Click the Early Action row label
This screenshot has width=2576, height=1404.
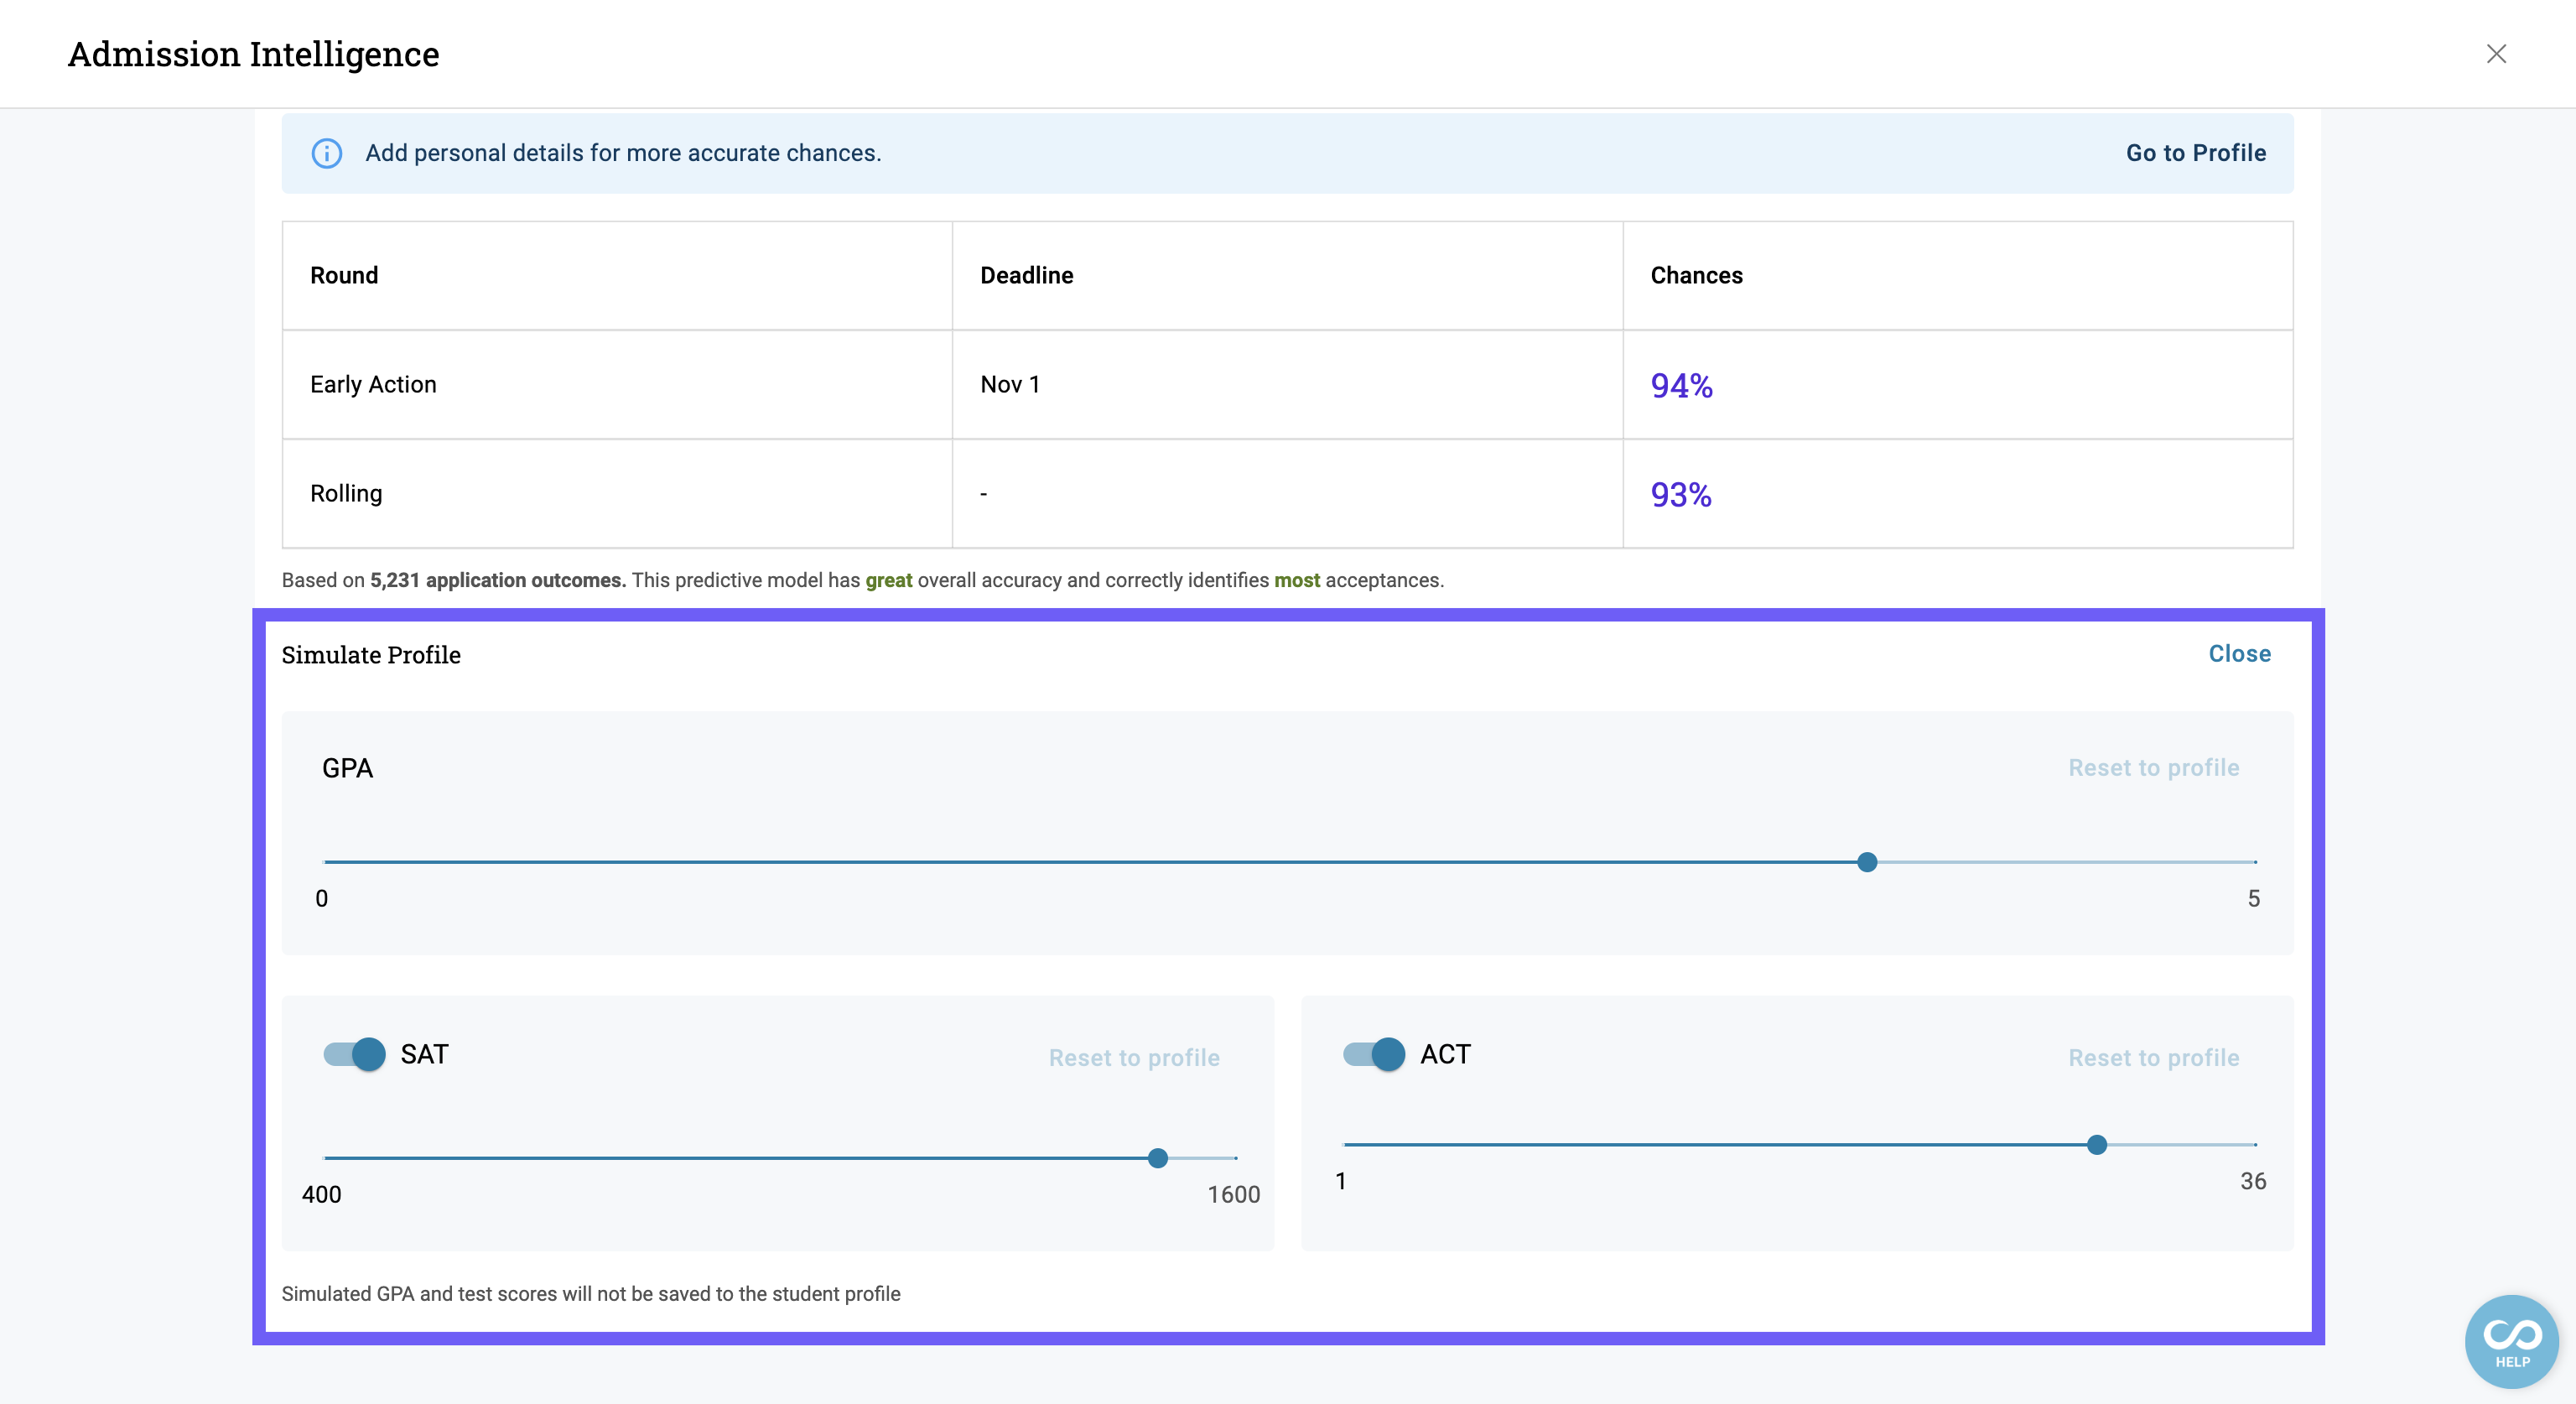(x=373, y=384)
